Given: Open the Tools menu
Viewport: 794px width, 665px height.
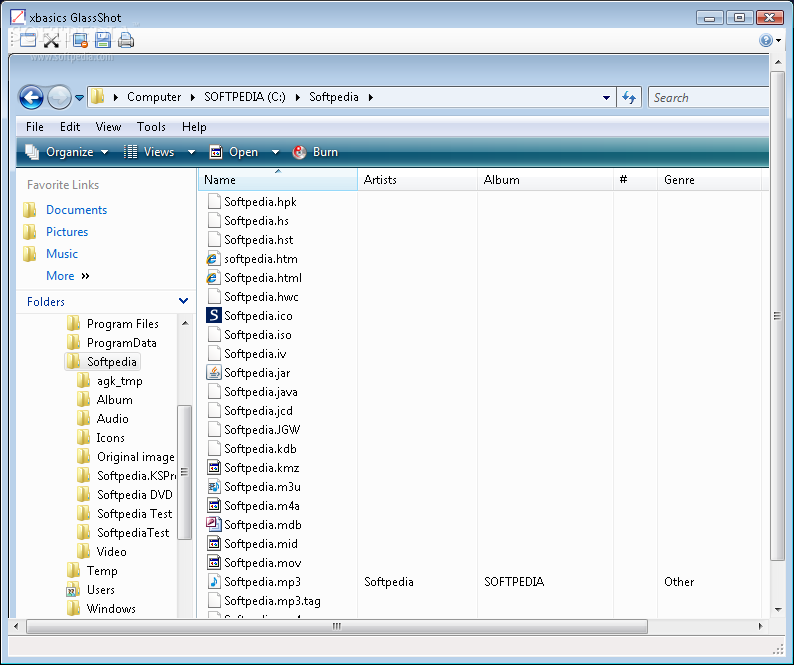Looking at the screenshot, I should 151,127.
